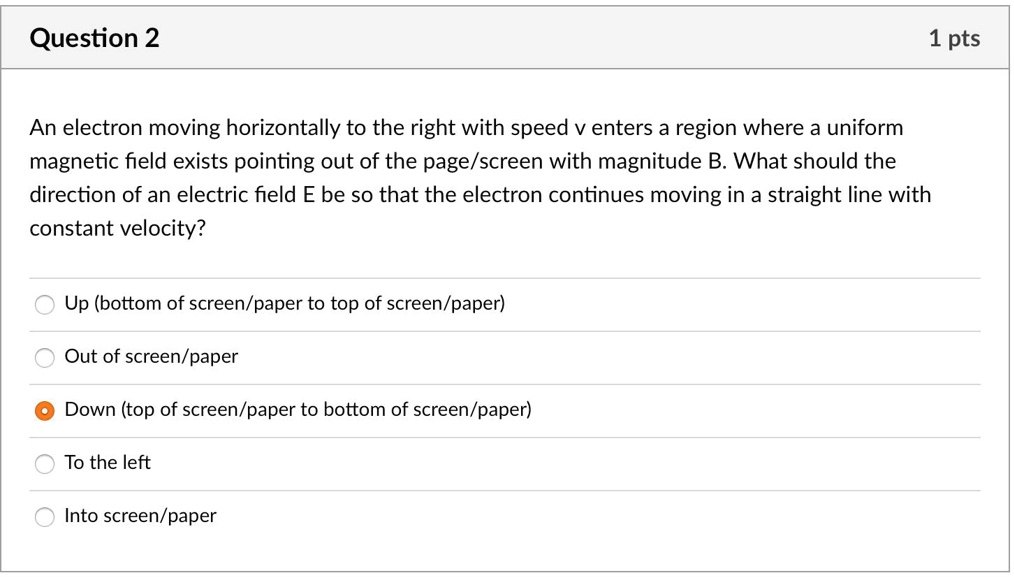Viewport: 1014px width, 577px height.
Task: Click the text "Down (top of screen/paper to bottom of screen/paper)"
Action: 298,409
